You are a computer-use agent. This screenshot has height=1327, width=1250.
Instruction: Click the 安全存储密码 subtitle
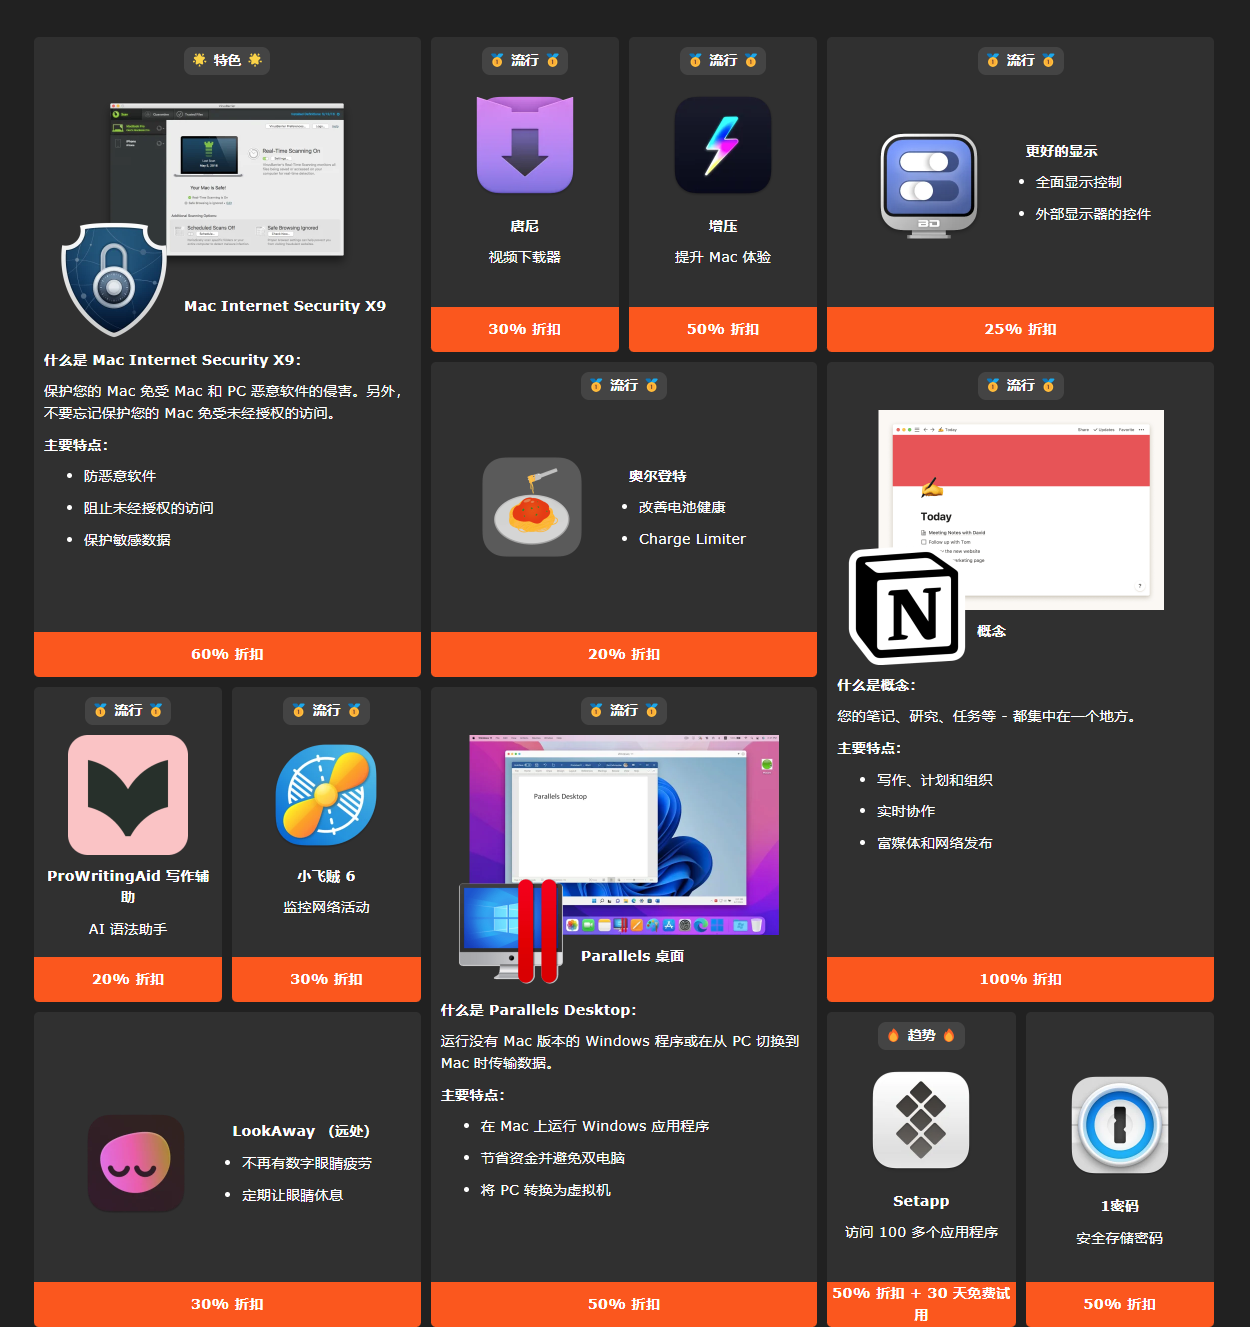click(1120, 1238)
